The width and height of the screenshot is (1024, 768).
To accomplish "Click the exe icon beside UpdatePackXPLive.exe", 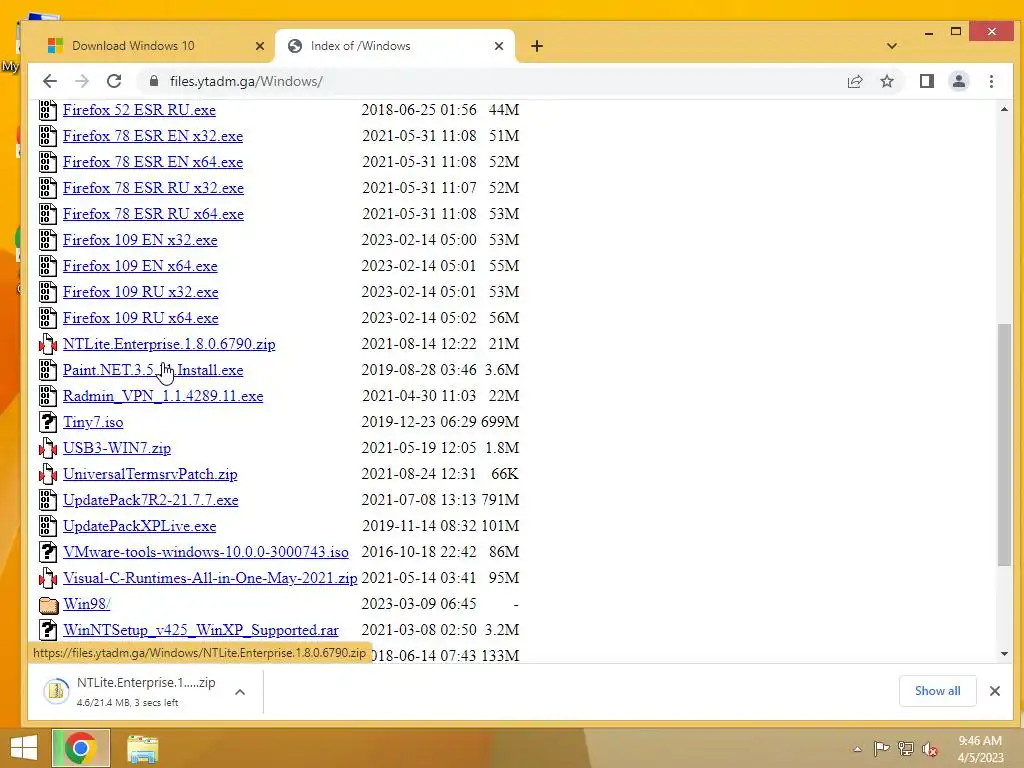I will pos(48,526).
